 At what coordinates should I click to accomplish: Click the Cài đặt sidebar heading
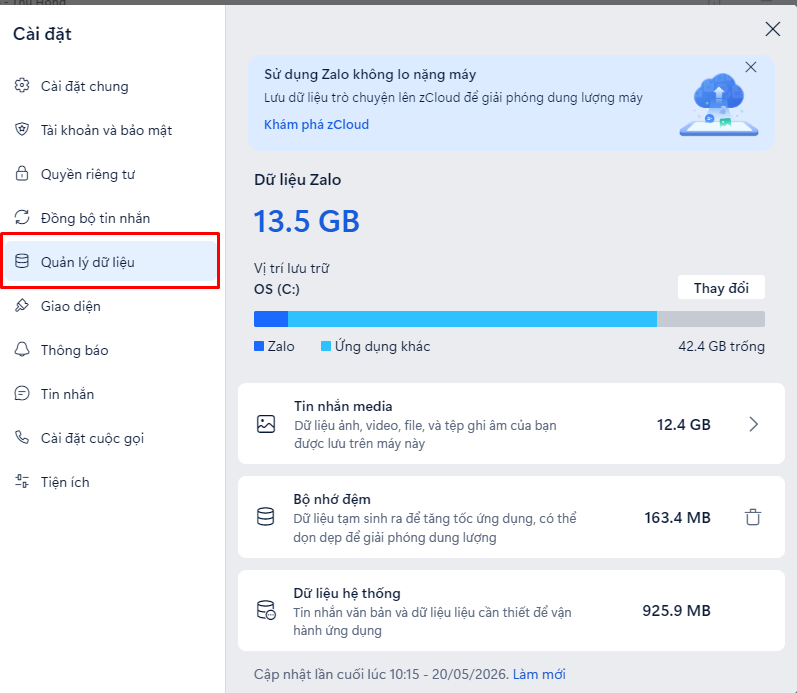tap(42, 34)
